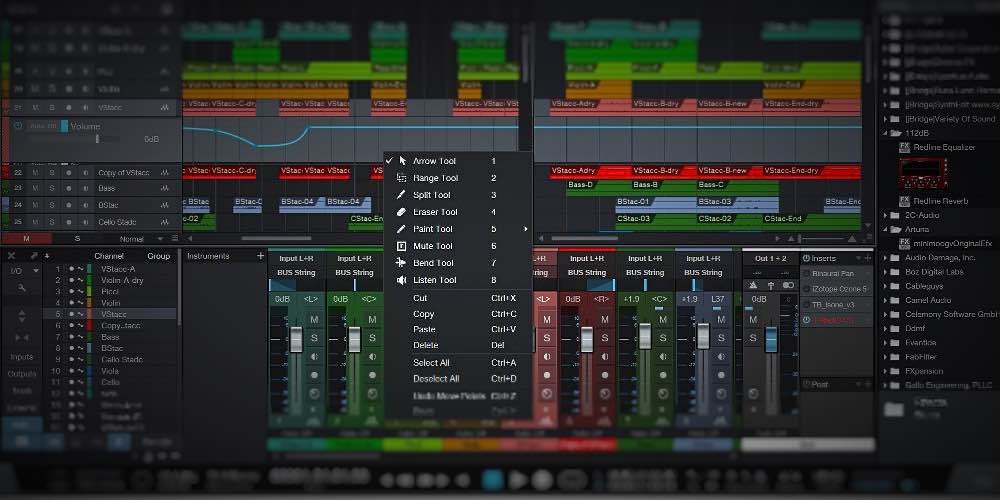Mute the Bass track in arrangement
The height and width of the screenshot is (500, 1000).
[x=35, y=188]
